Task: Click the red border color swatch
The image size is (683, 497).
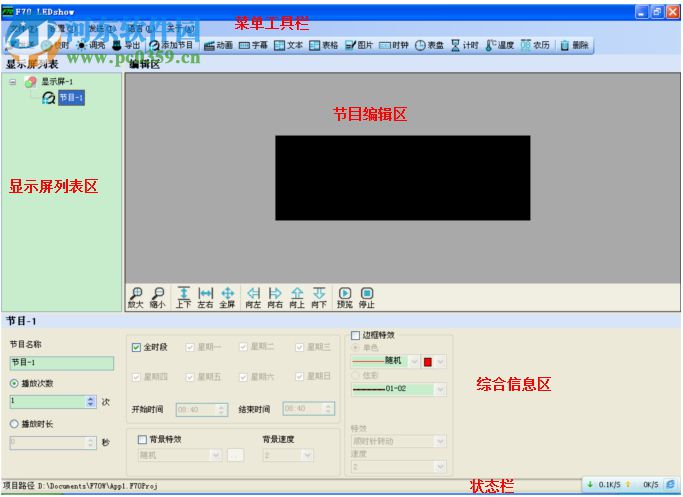Action: point(428,362)
